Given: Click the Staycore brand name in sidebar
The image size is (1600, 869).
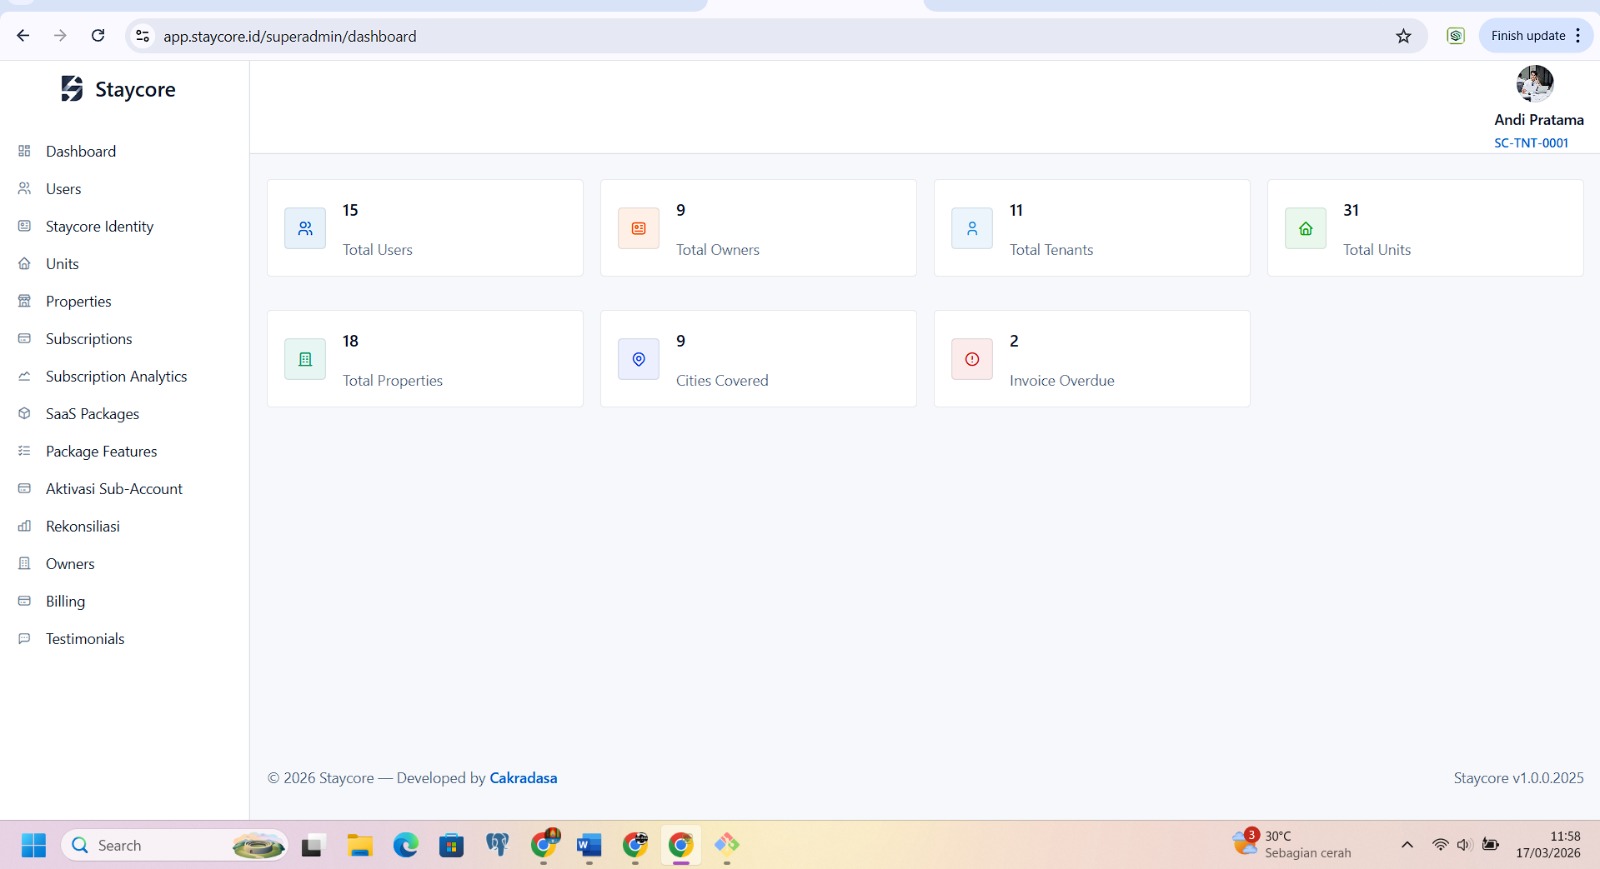Looking at the screenshot, I should [x=135, y=89].
